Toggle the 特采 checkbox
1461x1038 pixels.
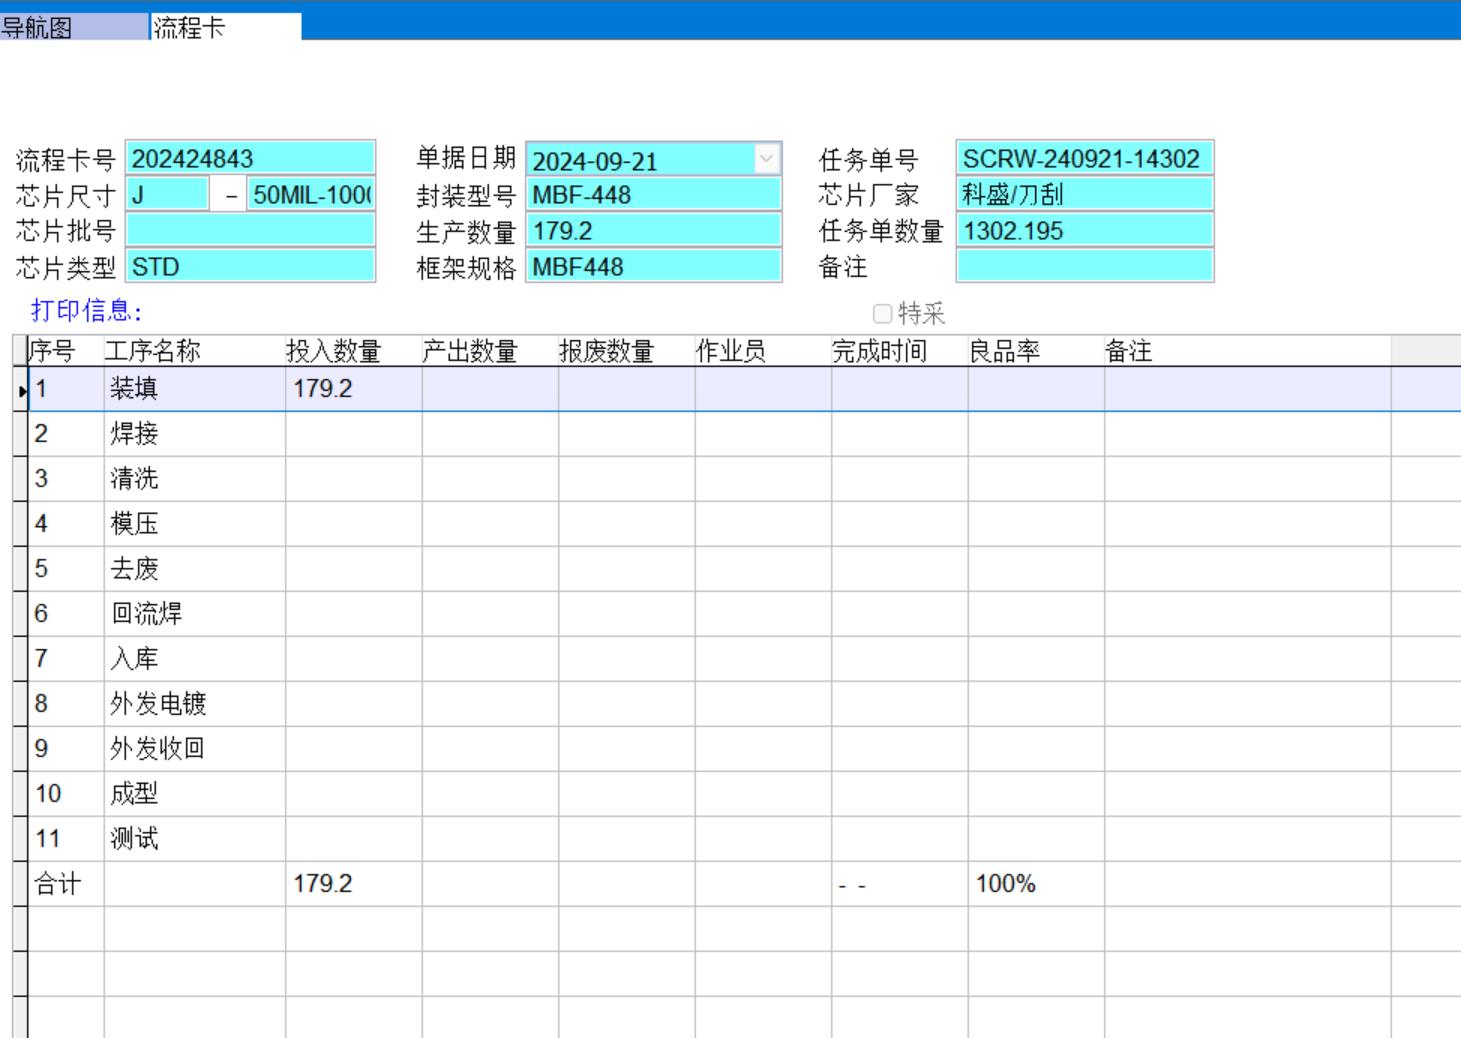pyautogui.click(x=882, y=314)
